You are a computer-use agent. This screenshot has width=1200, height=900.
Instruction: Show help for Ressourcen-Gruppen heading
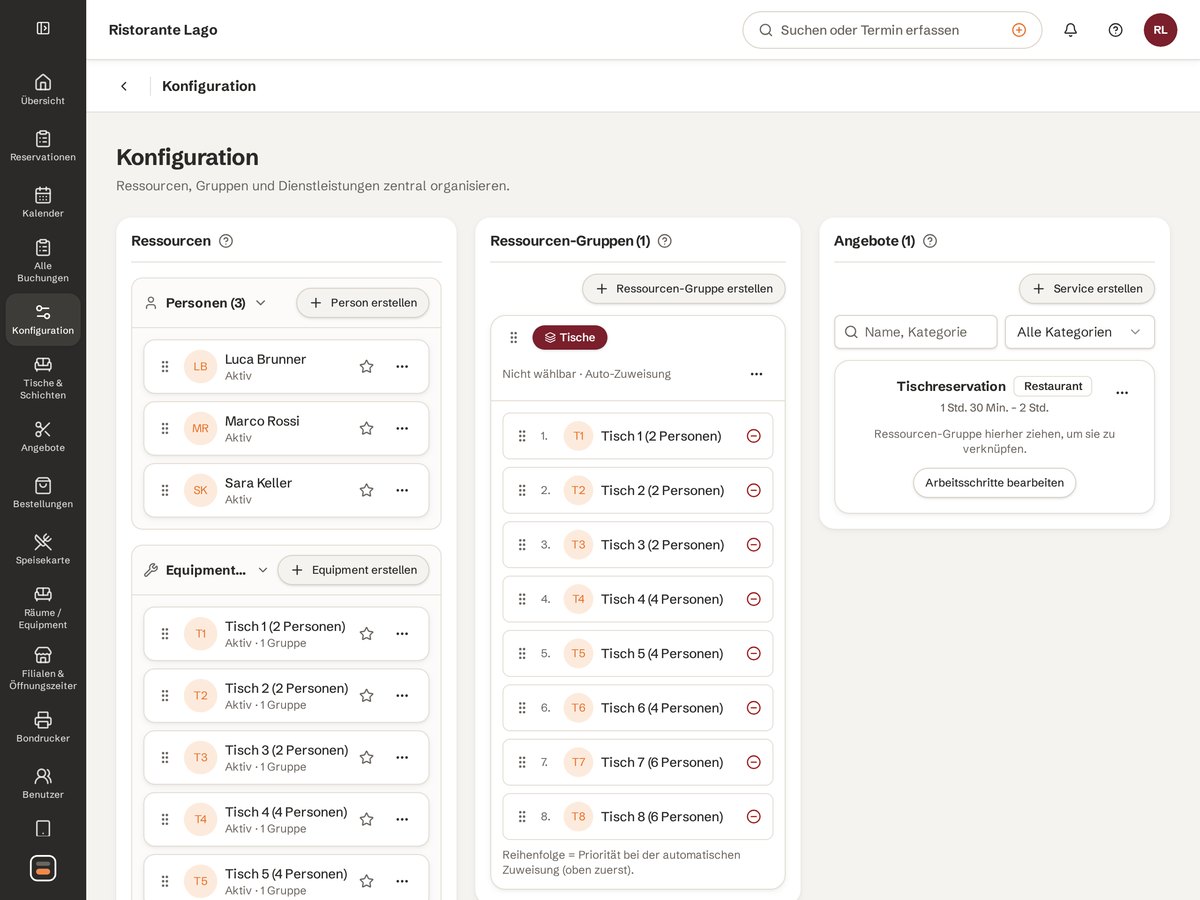(665, 241)
